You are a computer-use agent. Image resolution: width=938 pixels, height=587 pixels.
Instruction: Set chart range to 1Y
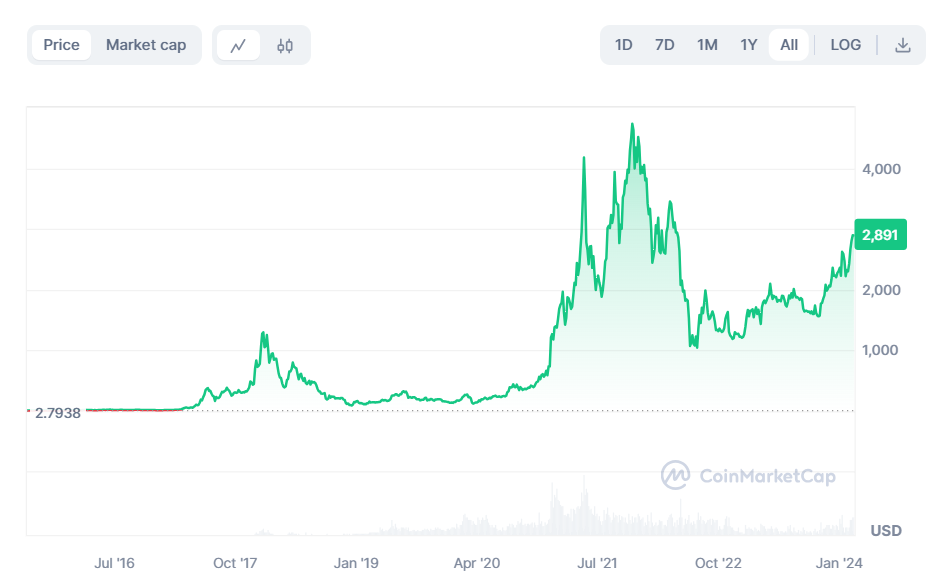point(748,45)
